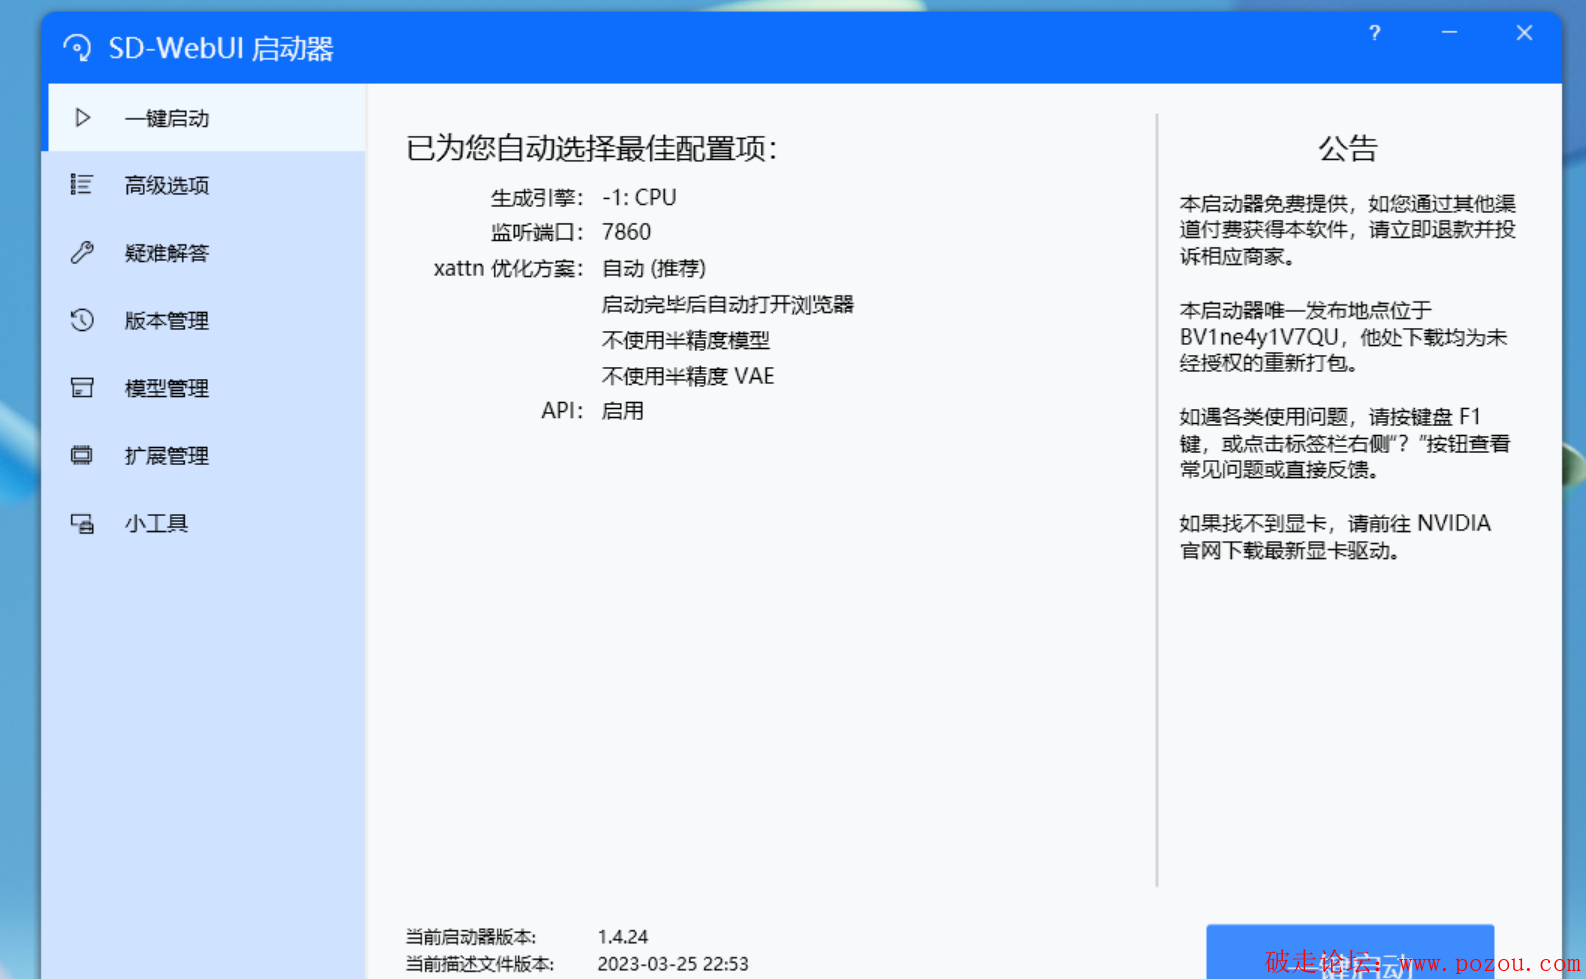The height and width of the screenshot is (979, 1586).
Task: Click the SD-WebUI launcher logo in title bar
Action: coord(77,48)
